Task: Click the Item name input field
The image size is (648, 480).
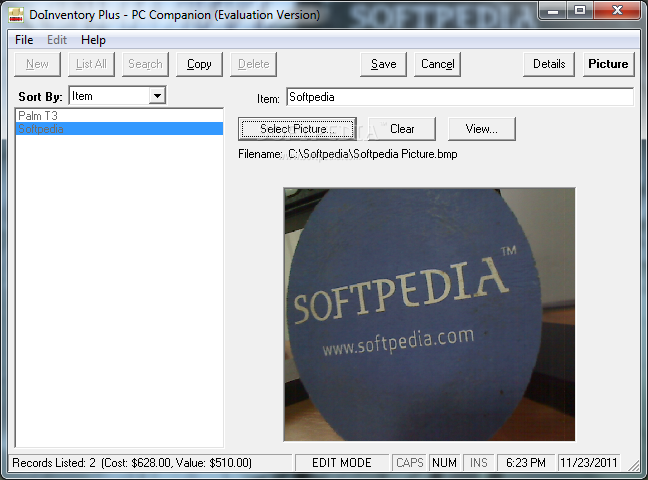Action: point(460,97)
